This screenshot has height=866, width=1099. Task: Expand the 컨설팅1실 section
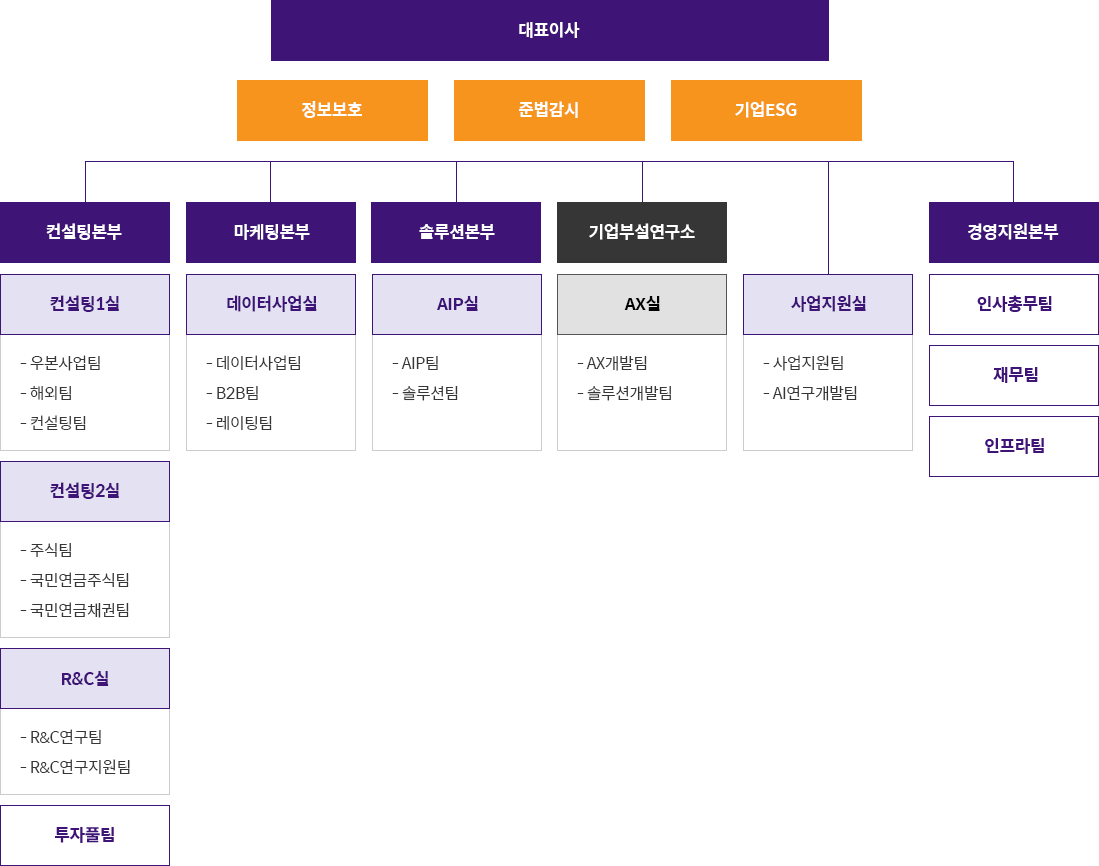85,304
